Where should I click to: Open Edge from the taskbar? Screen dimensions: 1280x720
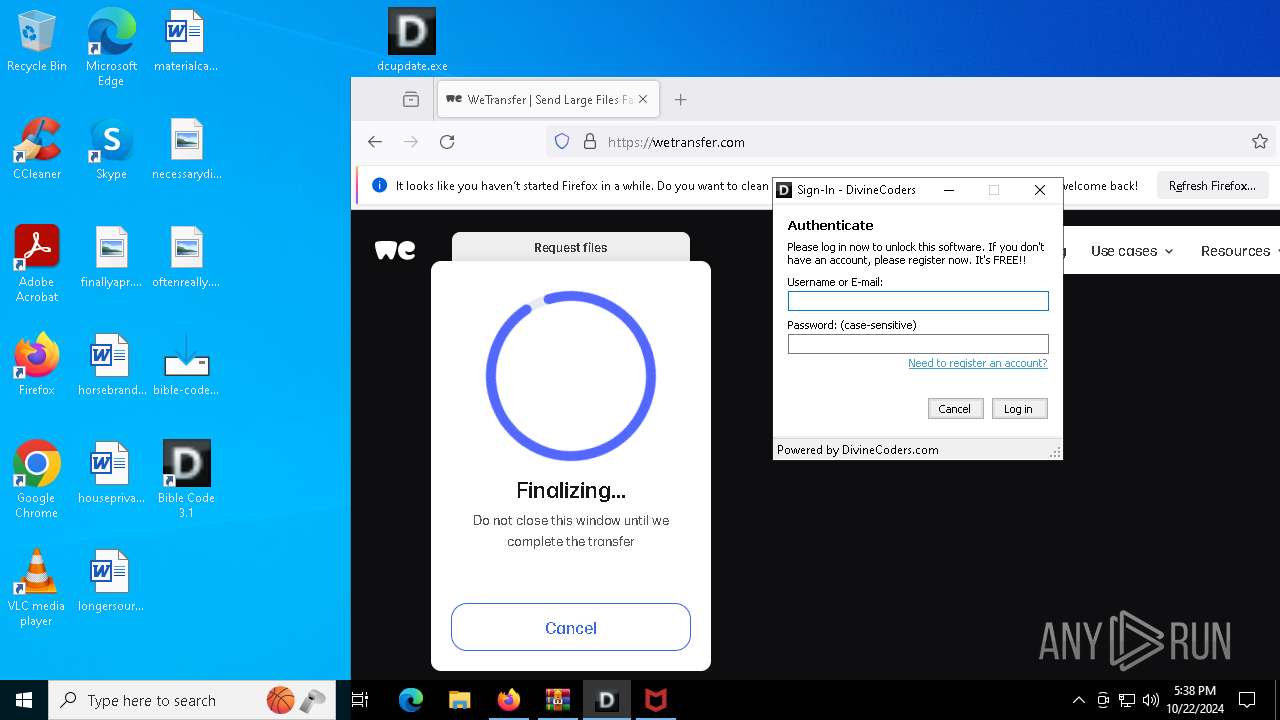coord(411,700)
